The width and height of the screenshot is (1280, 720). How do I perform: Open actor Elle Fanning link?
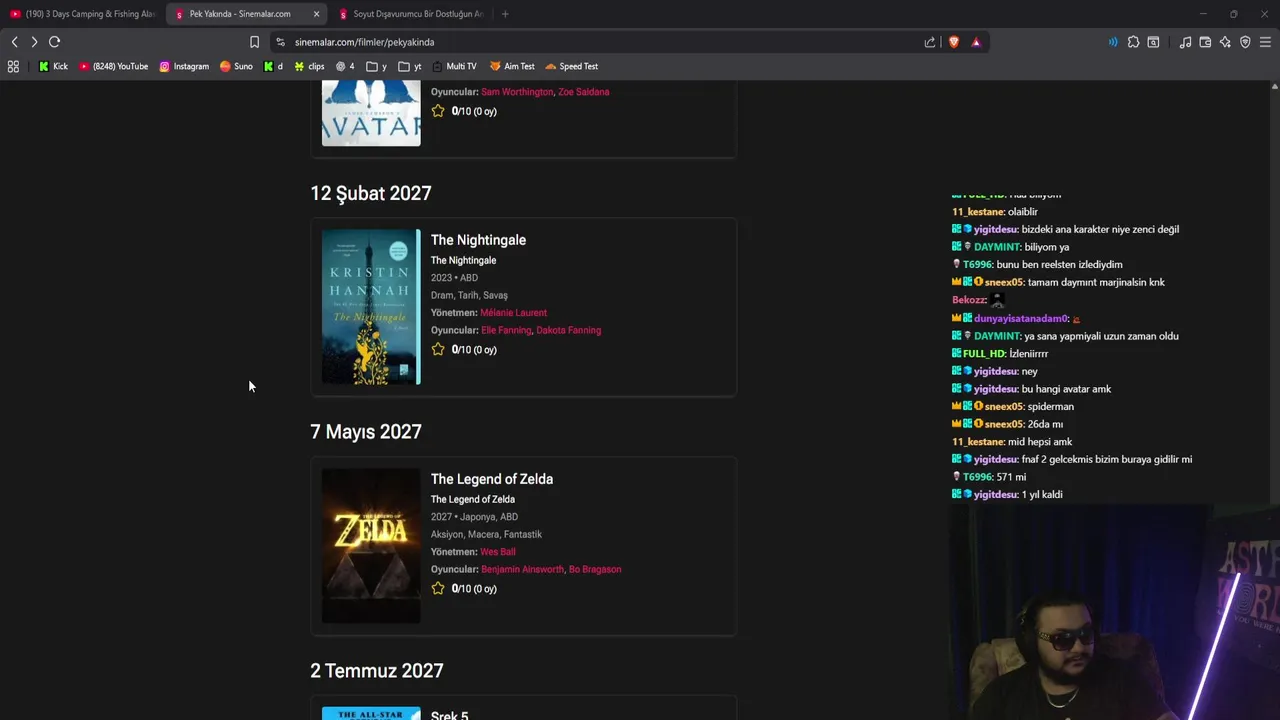(x=506, y=330)
